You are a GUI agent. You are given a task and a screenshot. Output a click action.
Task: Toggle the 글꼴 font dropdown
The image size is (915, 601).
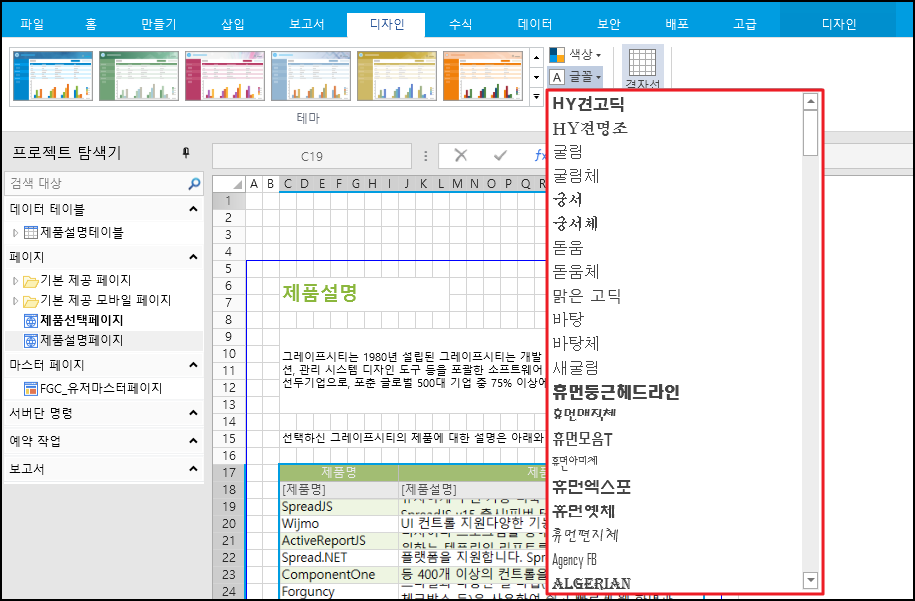(575, 76)
